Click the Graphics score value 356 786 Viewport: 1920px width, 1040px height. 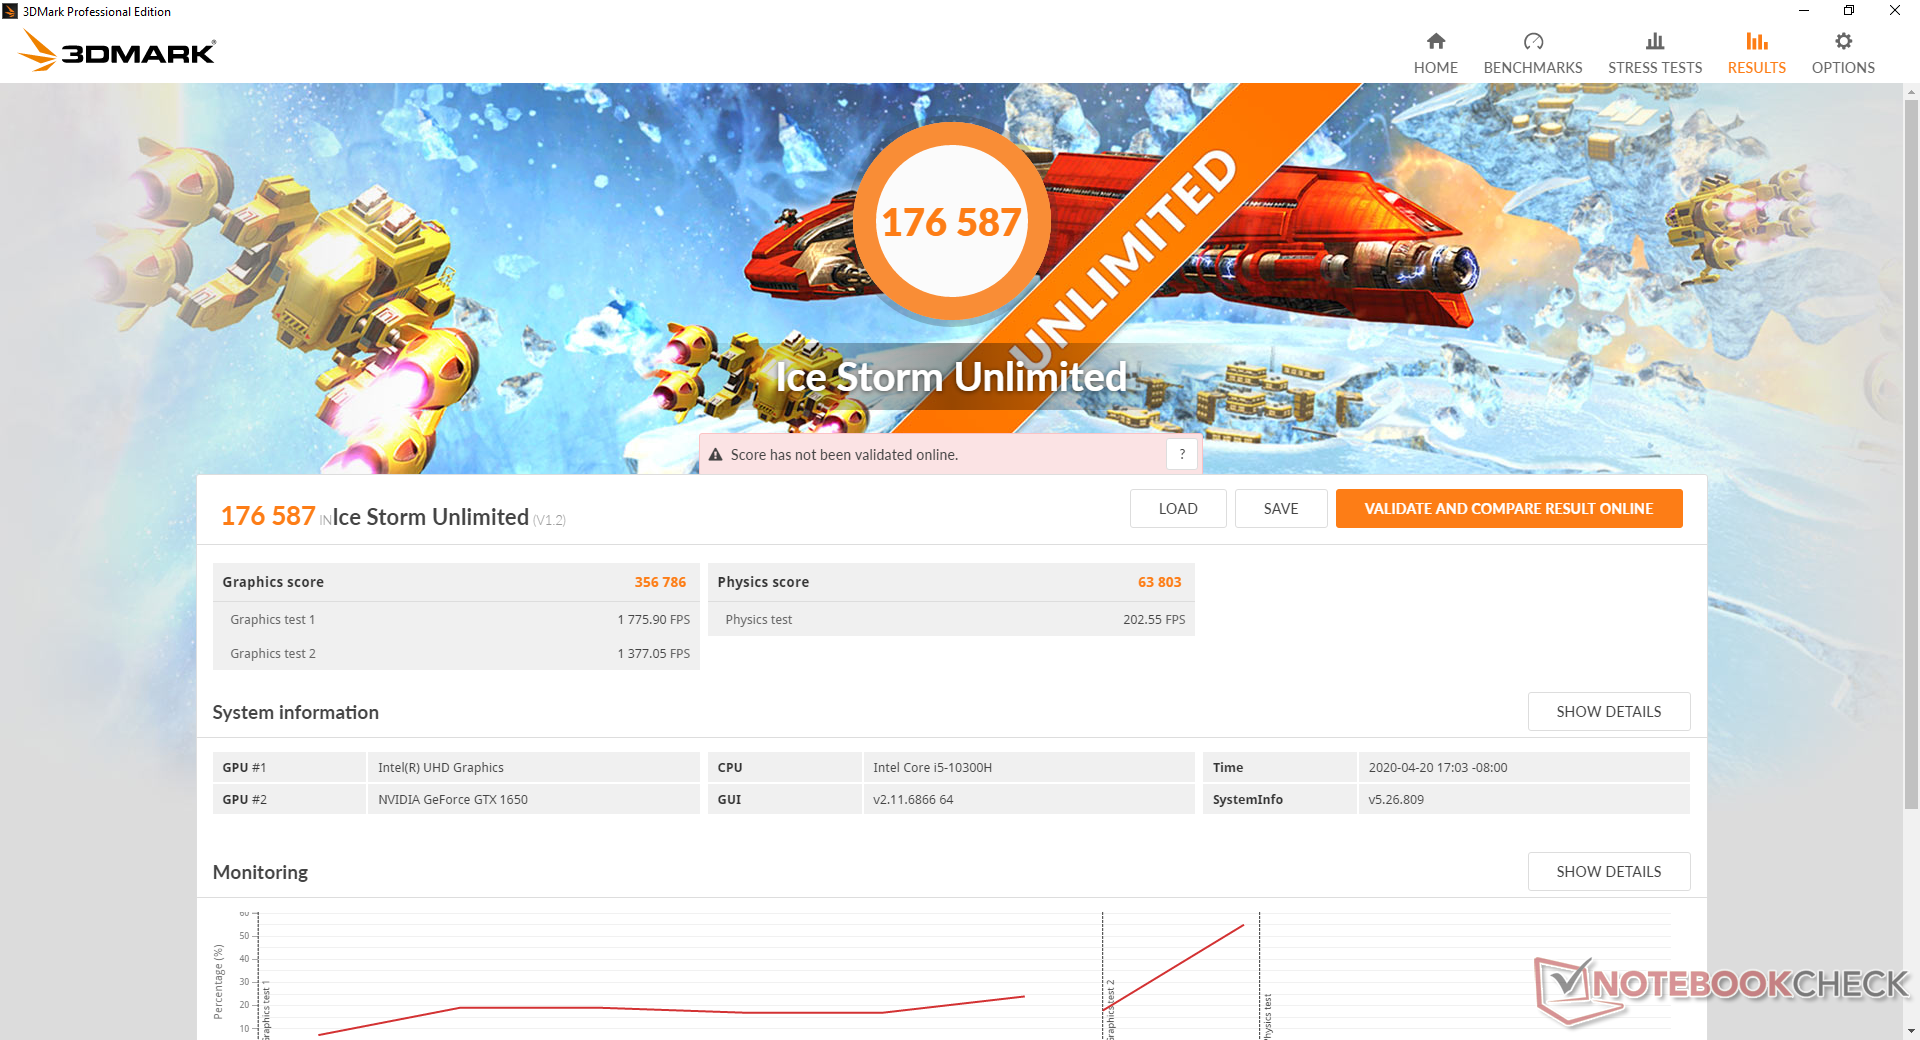(x=660, y=582)
